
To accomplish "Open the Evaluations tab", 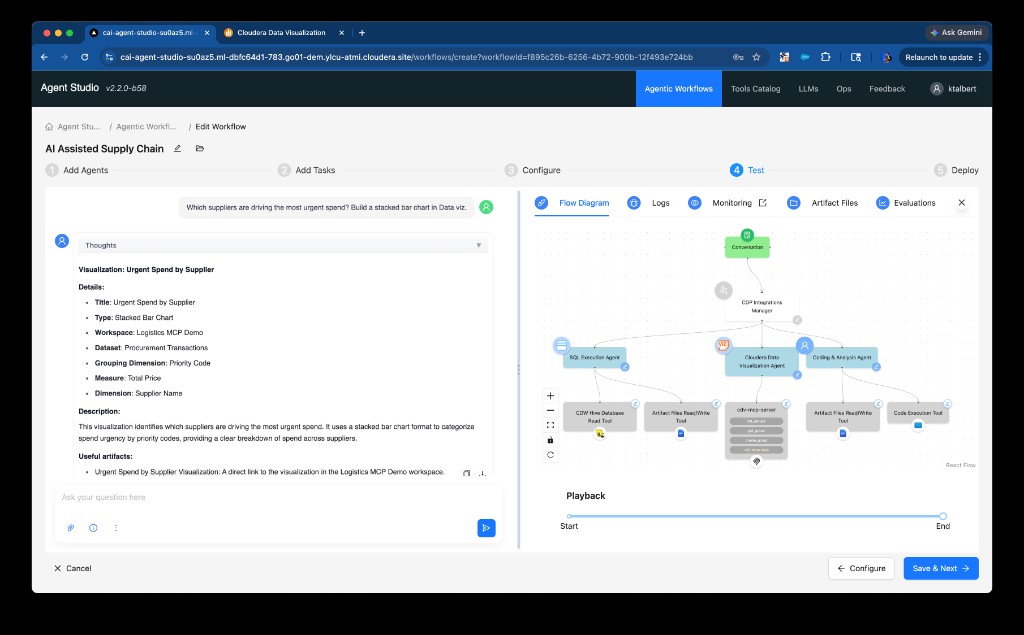I will click(x=906, y=203).
